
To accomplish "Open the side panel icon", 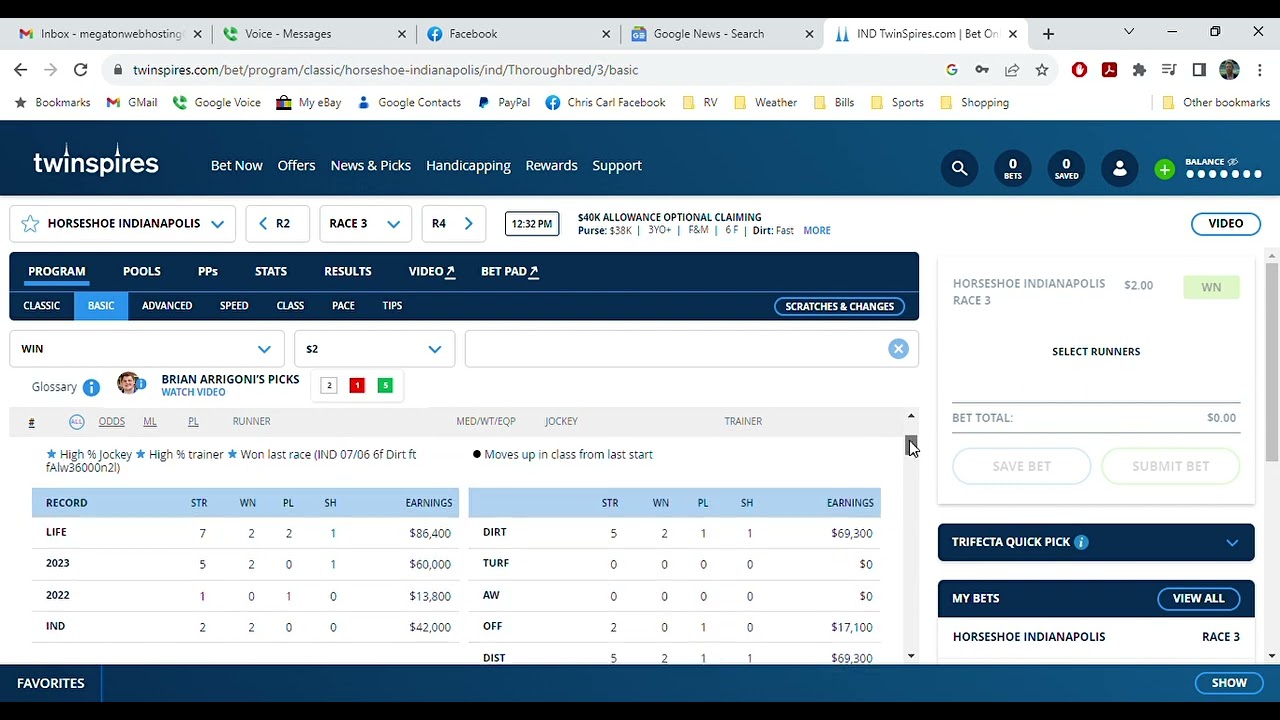I will click(1199, 70).
